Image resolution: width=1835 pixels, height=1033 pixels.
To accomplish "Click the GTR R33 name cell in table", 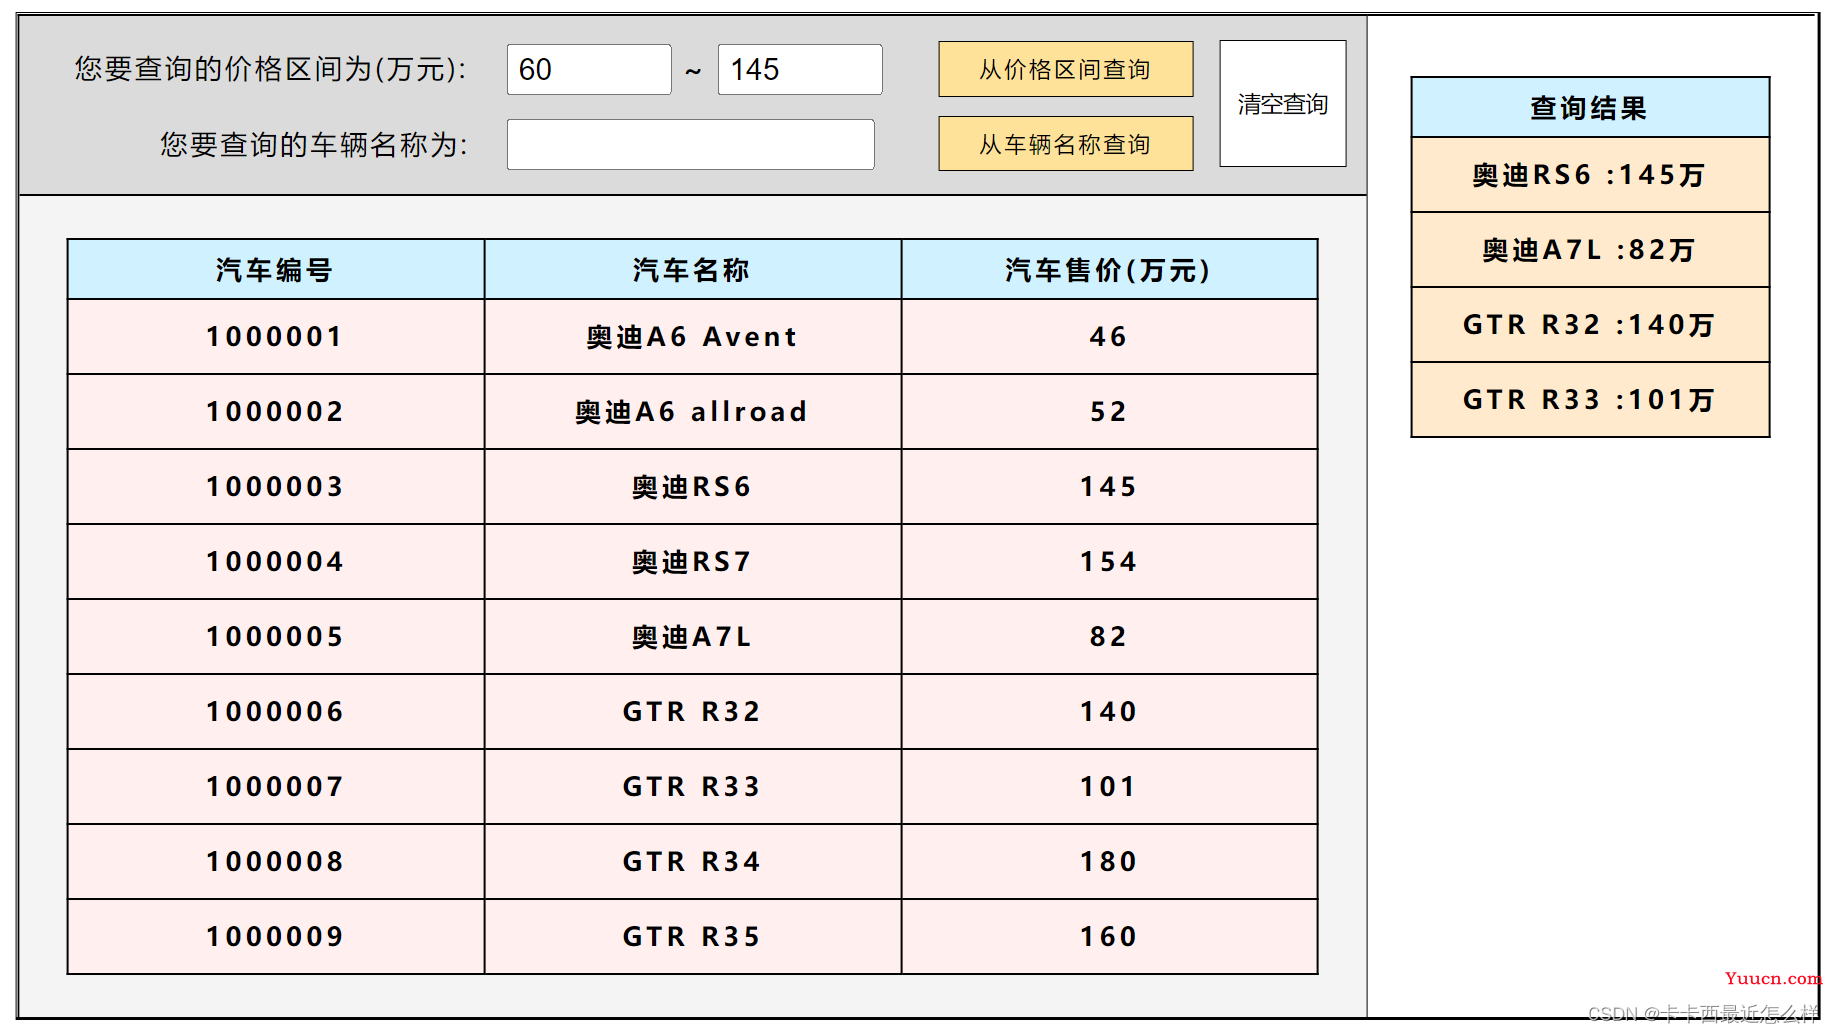I will 693,787.
